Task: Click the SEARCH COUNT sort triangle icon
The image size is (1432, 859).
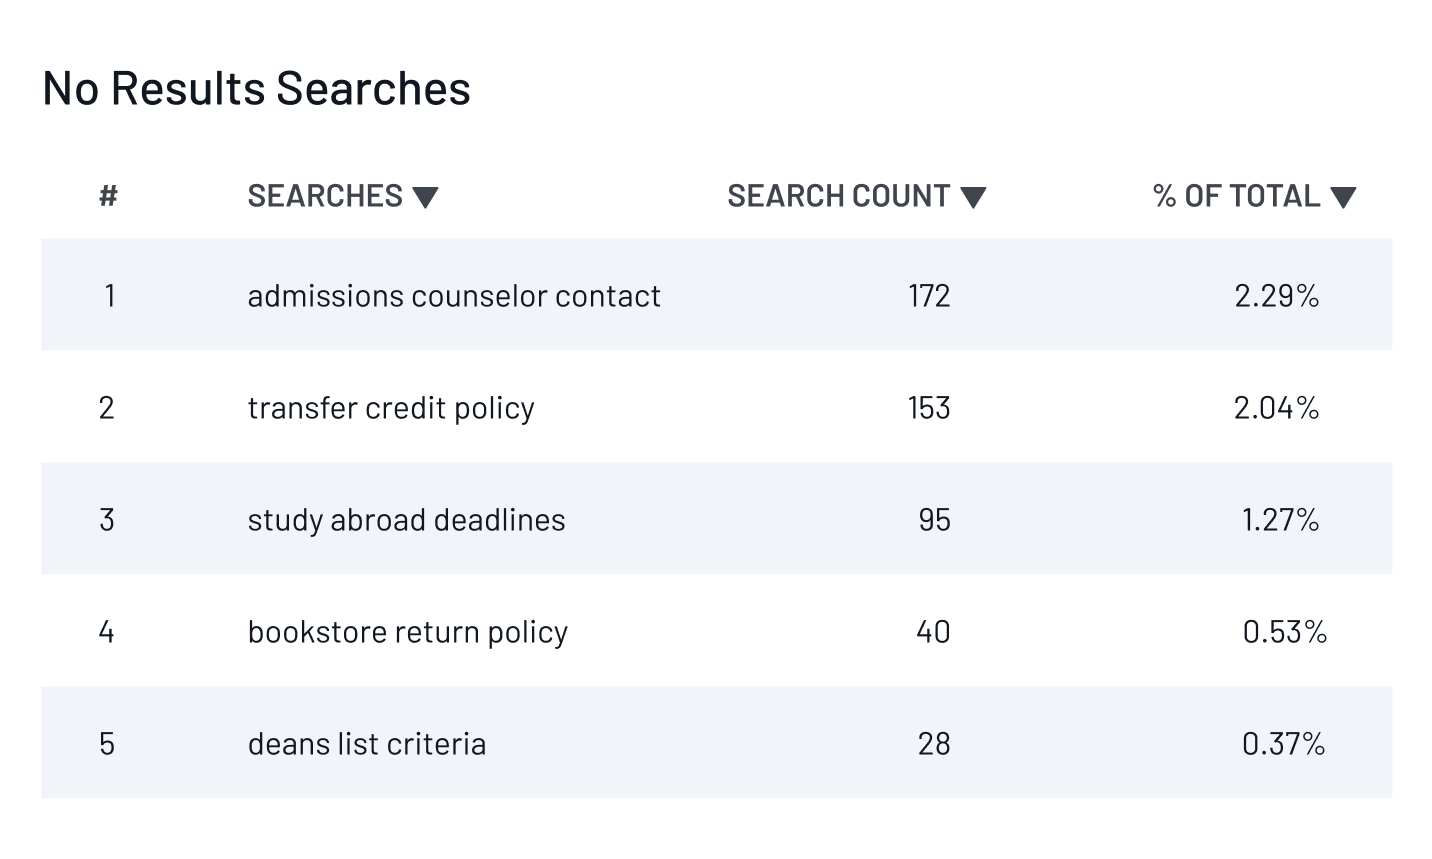Action: [x=975, y=197]
